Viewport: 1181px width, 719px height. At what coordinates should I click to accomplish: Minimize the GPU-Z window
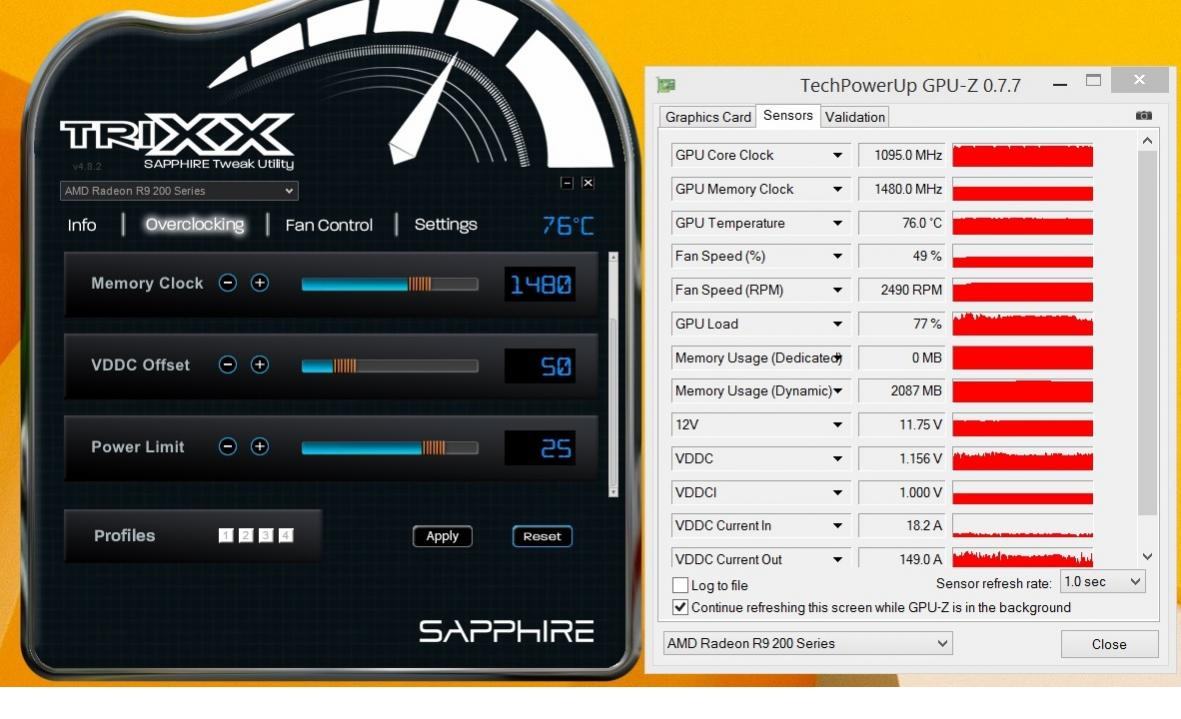click(x=1060, y=84)
